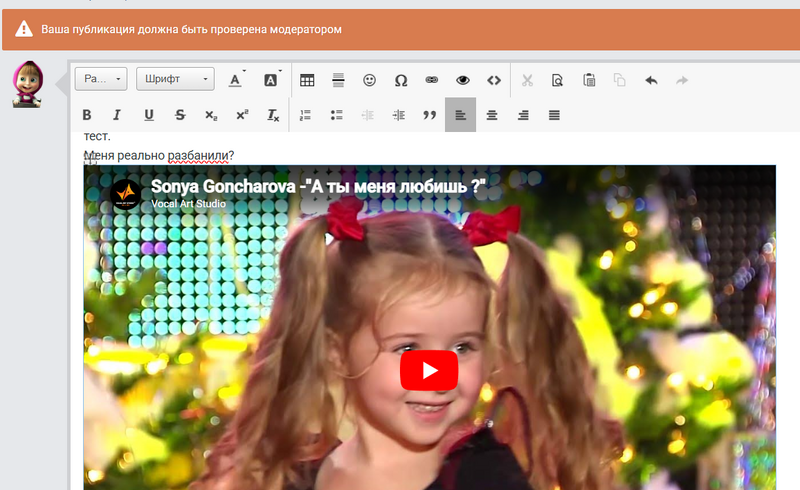
Task: Insert a horizontal line
Action: (x=338, y=80)
